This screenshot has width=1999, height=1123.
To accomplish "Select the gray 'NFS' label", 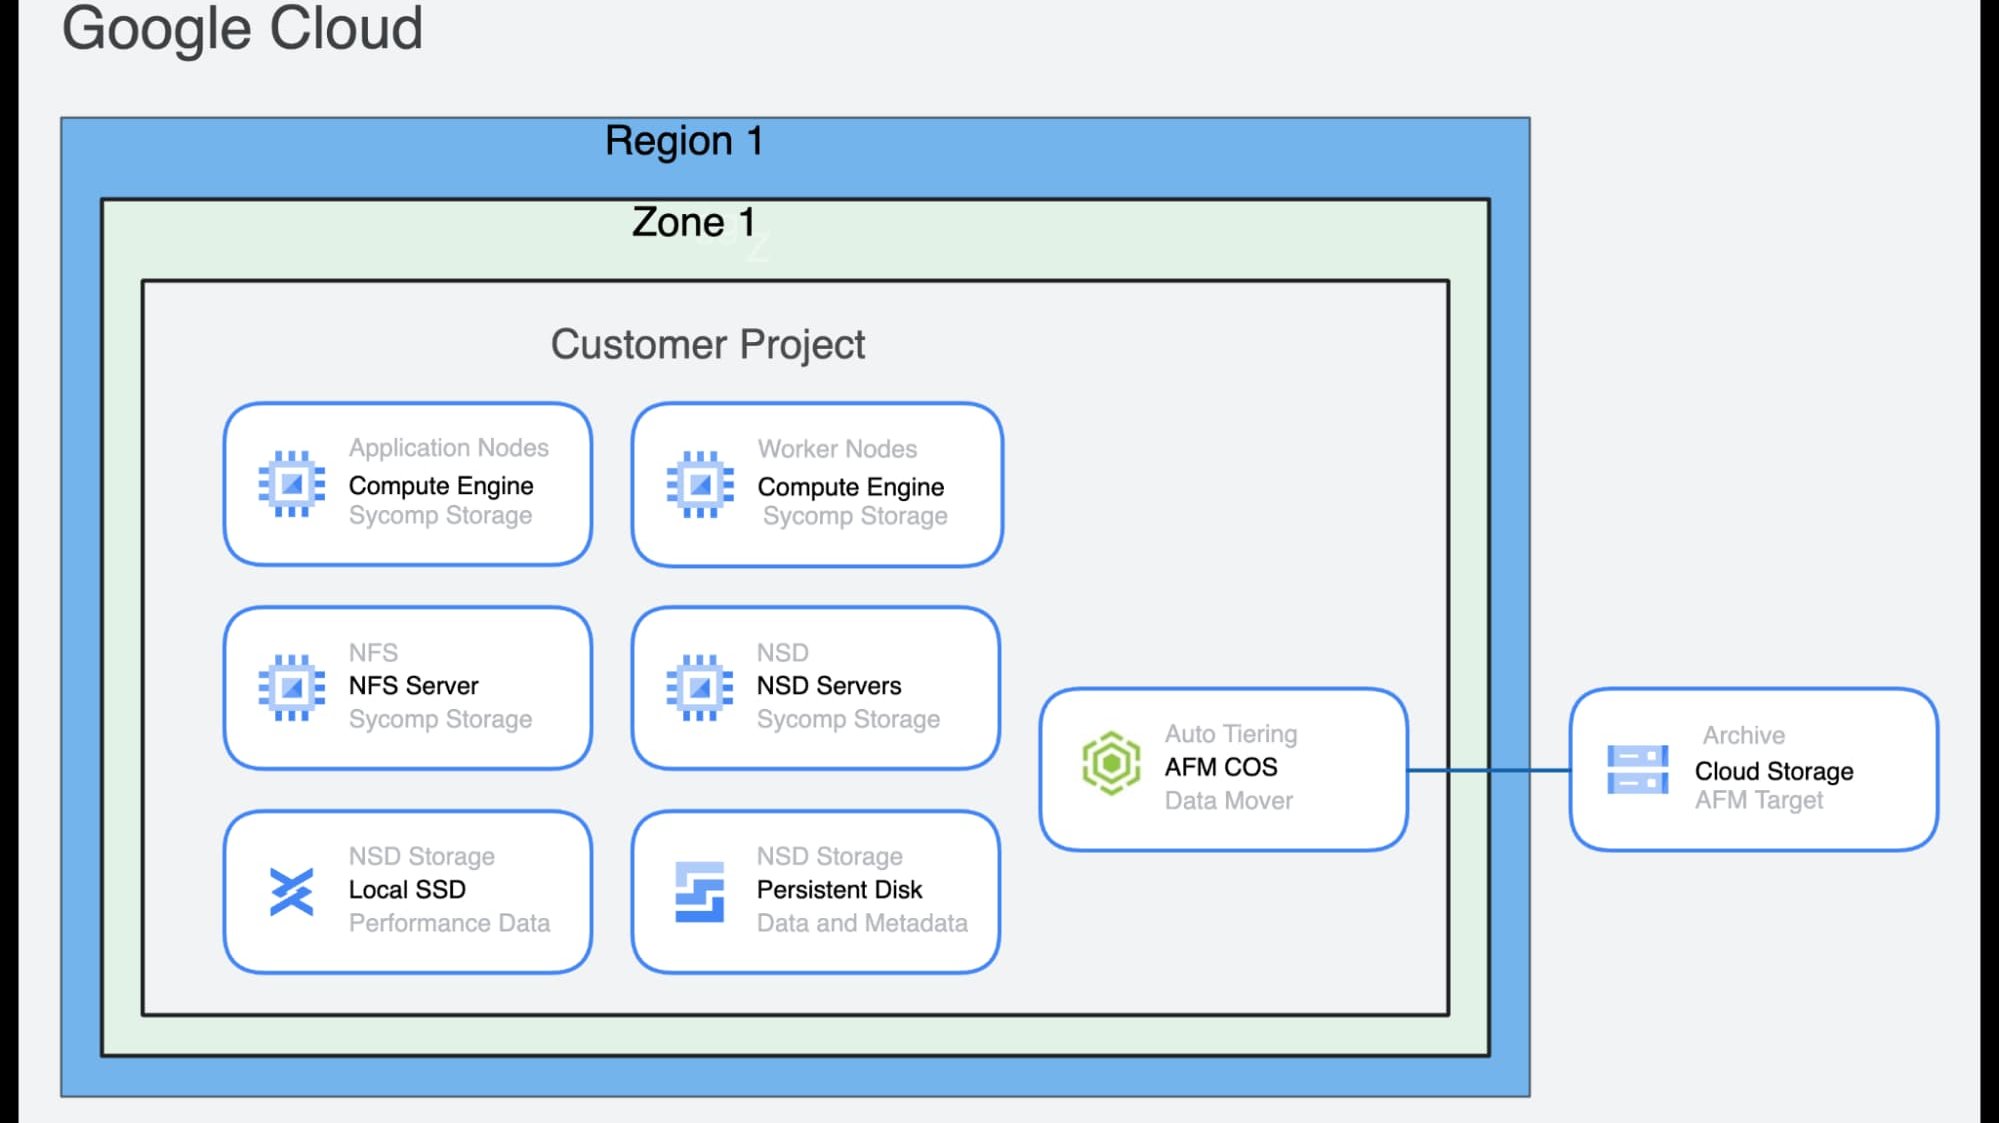I will (x=373, y=653).
